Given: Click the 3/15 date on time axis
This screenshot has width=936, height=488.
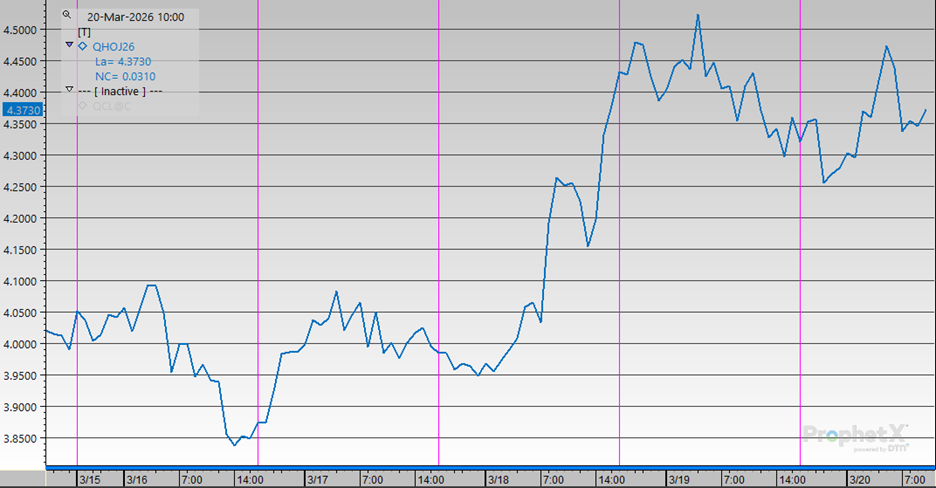Looking at the screenshot, I should pos(90,480).
